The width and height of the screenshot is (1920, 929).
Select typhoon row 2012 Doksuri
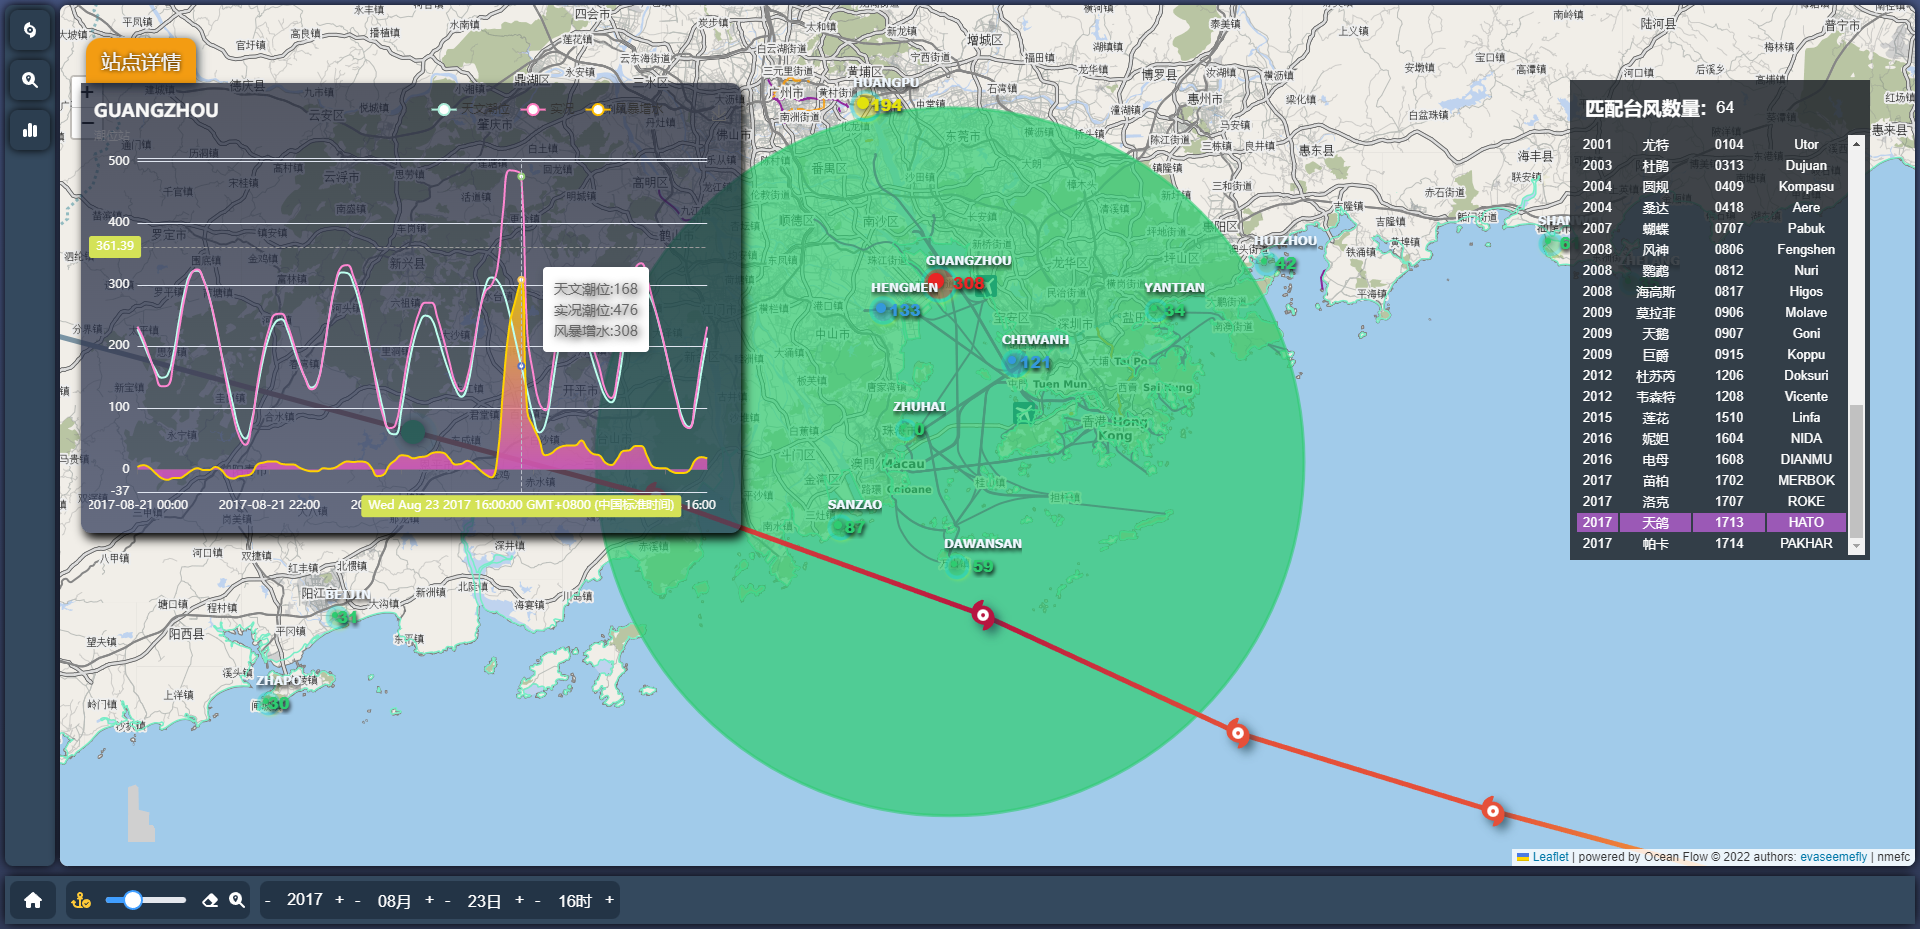[x=1711, y=375]
